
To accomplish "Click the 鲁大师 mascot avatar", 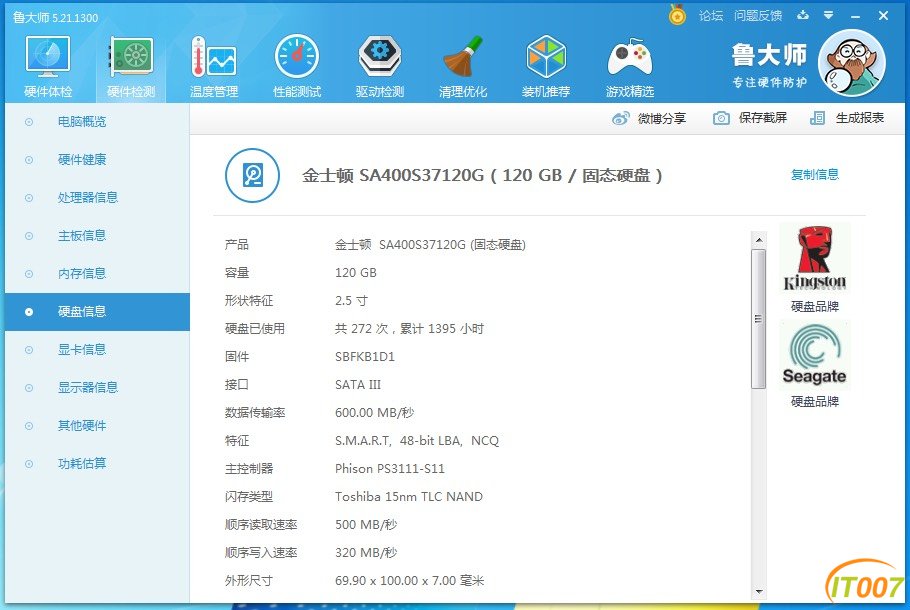I will coord(851,63).
